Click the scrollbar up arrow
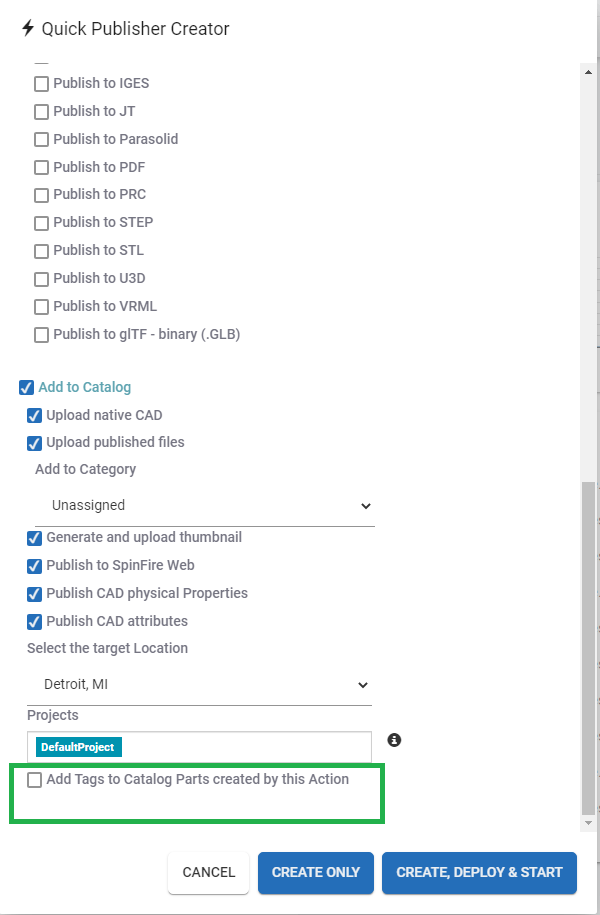The height and width of the screenshot is (915, 600). [588, 72]
